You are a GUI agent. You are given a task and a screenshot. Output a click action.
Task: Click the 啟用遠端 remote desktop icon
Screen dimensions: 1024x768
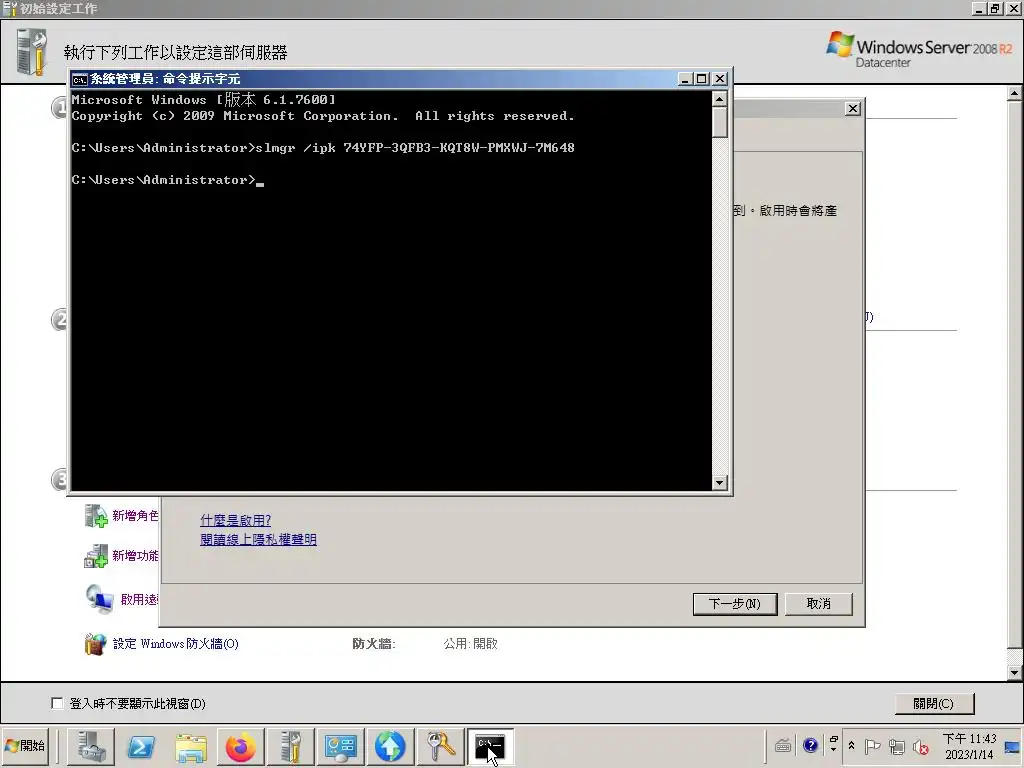tap(99, 599)
